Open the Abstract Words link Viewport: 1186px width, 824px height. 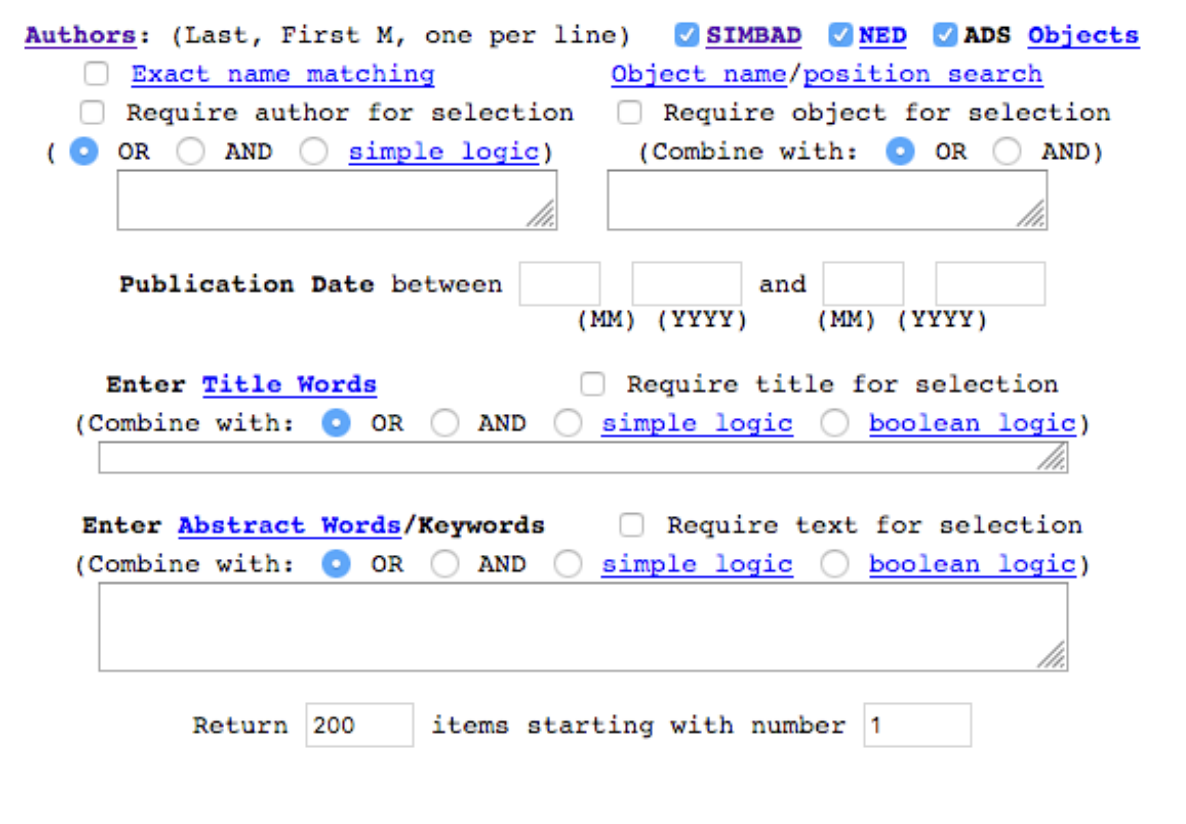[289, 526]
